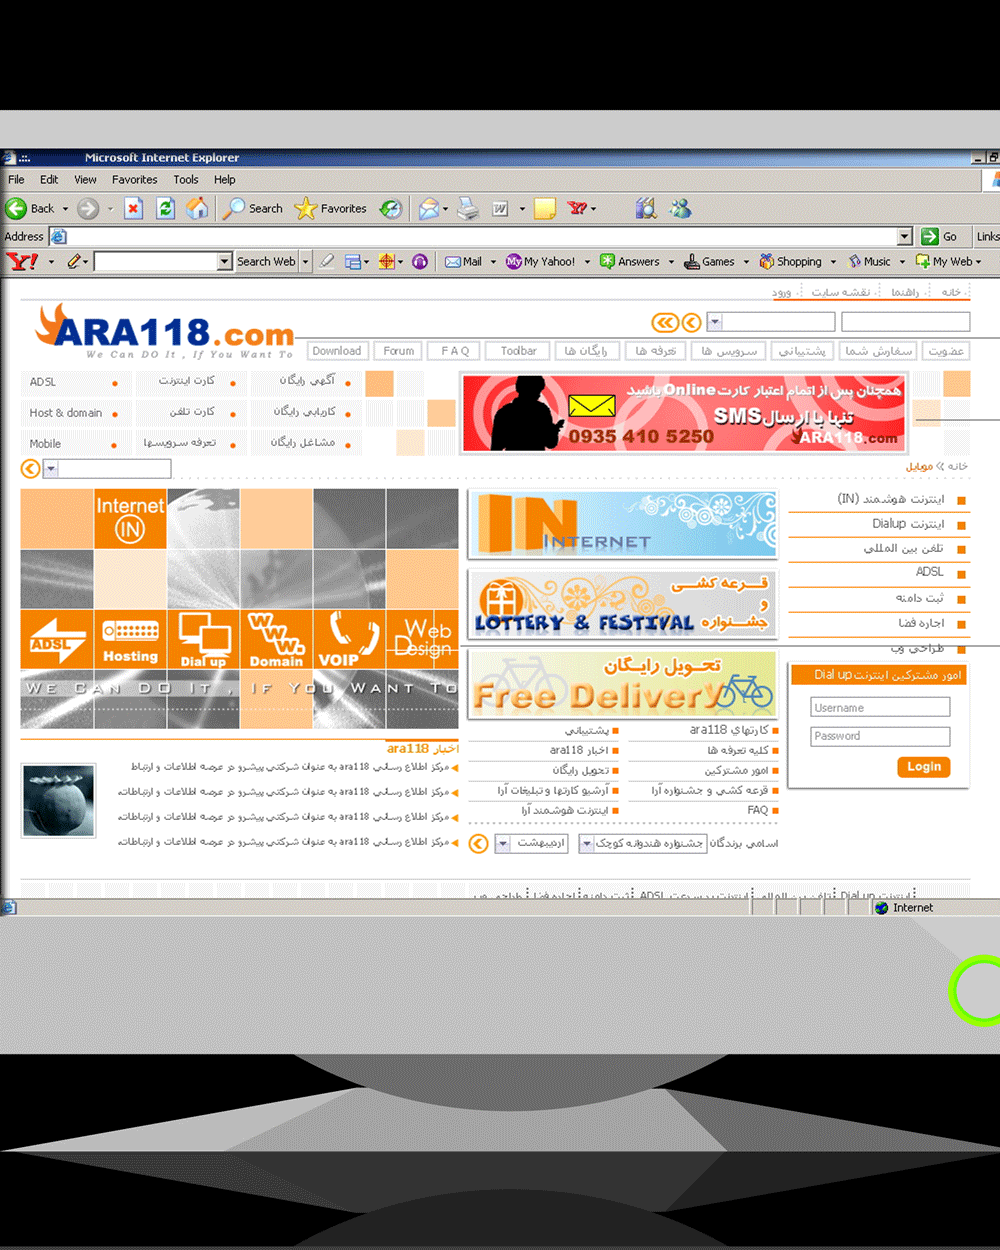
Task: Expand the Address bar dropdown arrow
Action: [904, 237]
